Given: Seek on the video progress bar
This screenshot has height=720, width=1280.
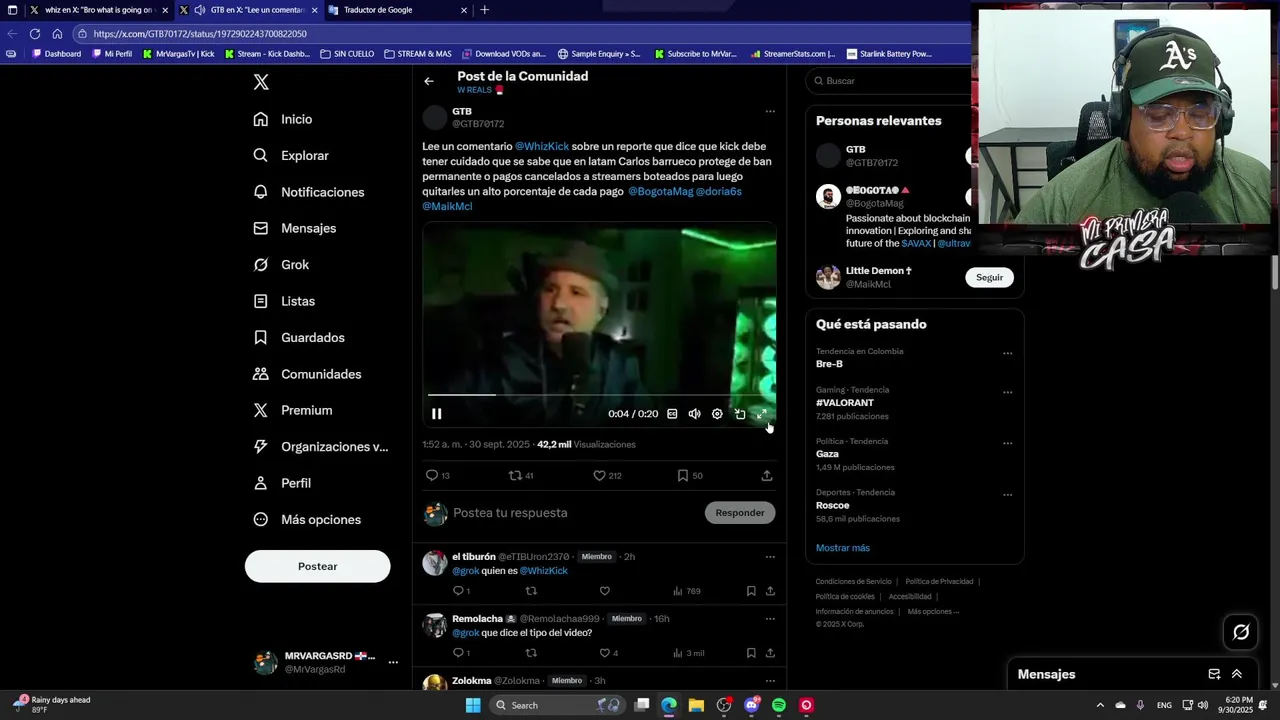Looking at the screenshot, I should tap(599, 395).
